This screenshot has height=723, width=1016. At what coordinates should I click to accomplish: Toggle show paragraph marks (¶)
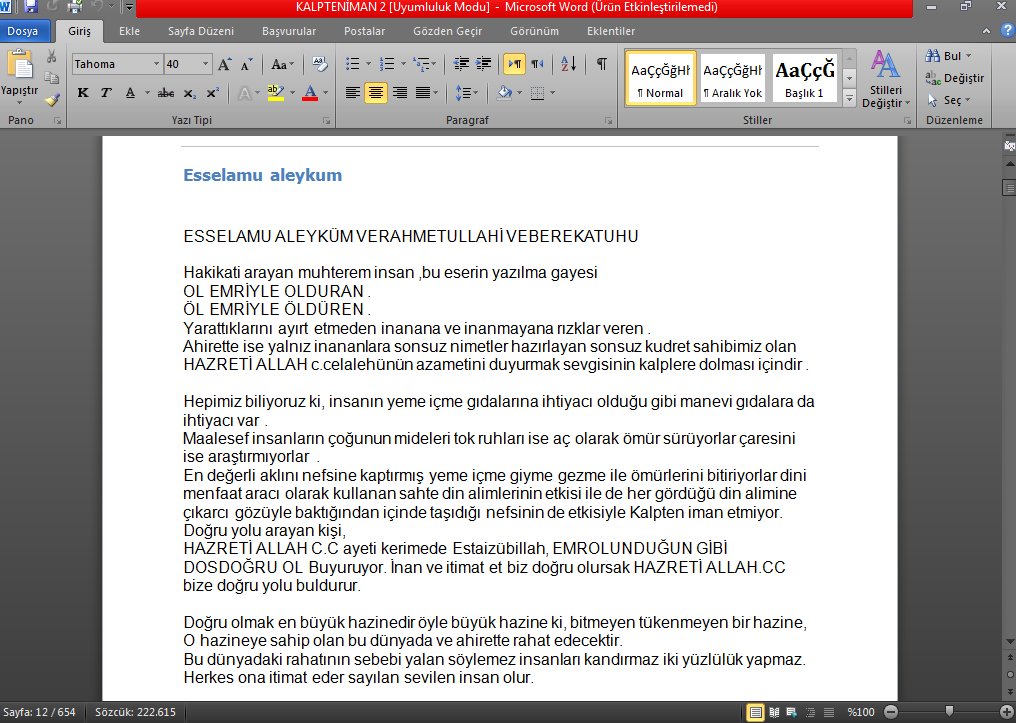coord(601,64)
